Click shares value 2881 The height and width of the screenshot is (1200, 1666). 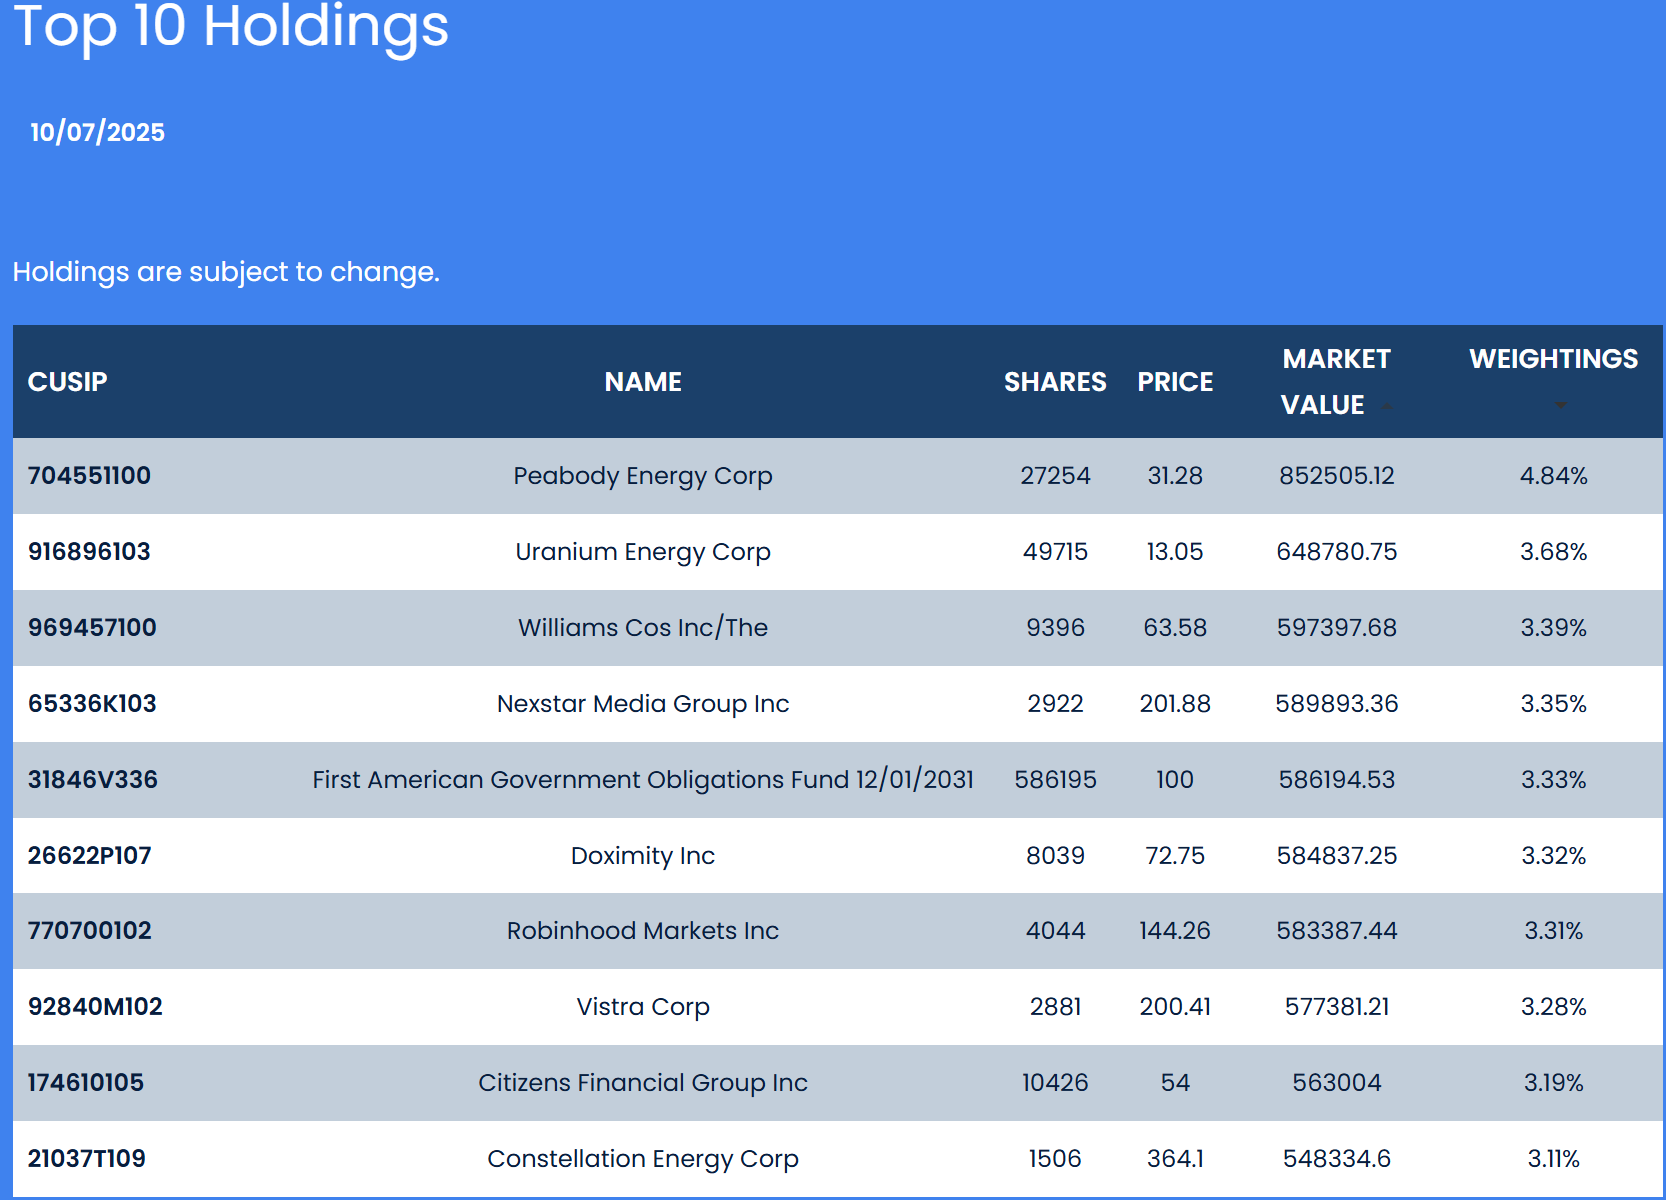coord(1055,1007)
